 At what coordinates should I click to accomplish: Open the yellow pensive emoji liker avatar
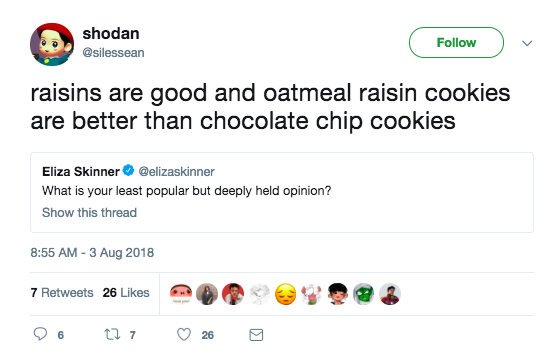[285, 294]
